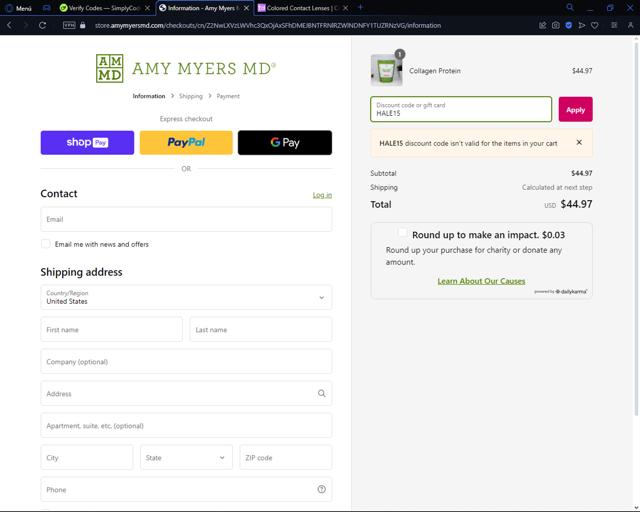This screenshot has height=512, width=640.
Task: Close the Information - Amy Myers tab
Action: pyautogui.click(x=247, y=8)
